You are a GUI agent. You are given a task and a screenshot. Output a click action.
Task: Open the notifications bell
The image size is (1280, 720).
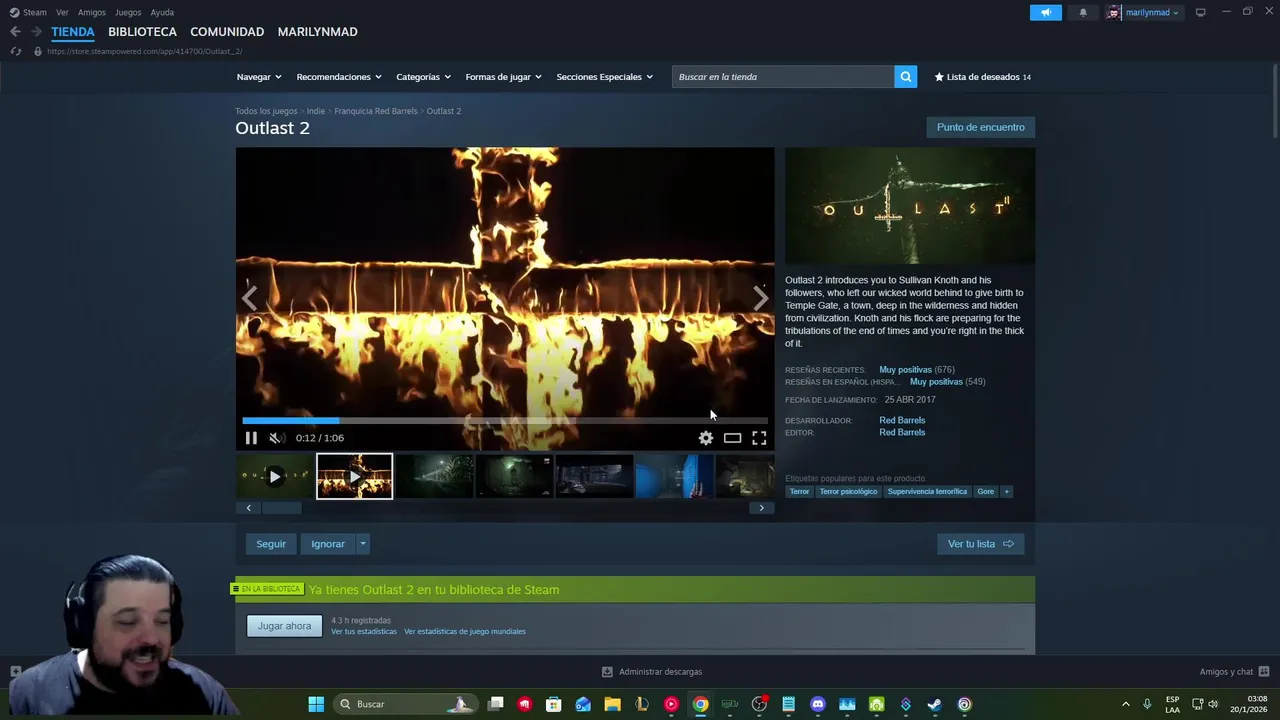pyautogui.click(x=1083, y=12)
